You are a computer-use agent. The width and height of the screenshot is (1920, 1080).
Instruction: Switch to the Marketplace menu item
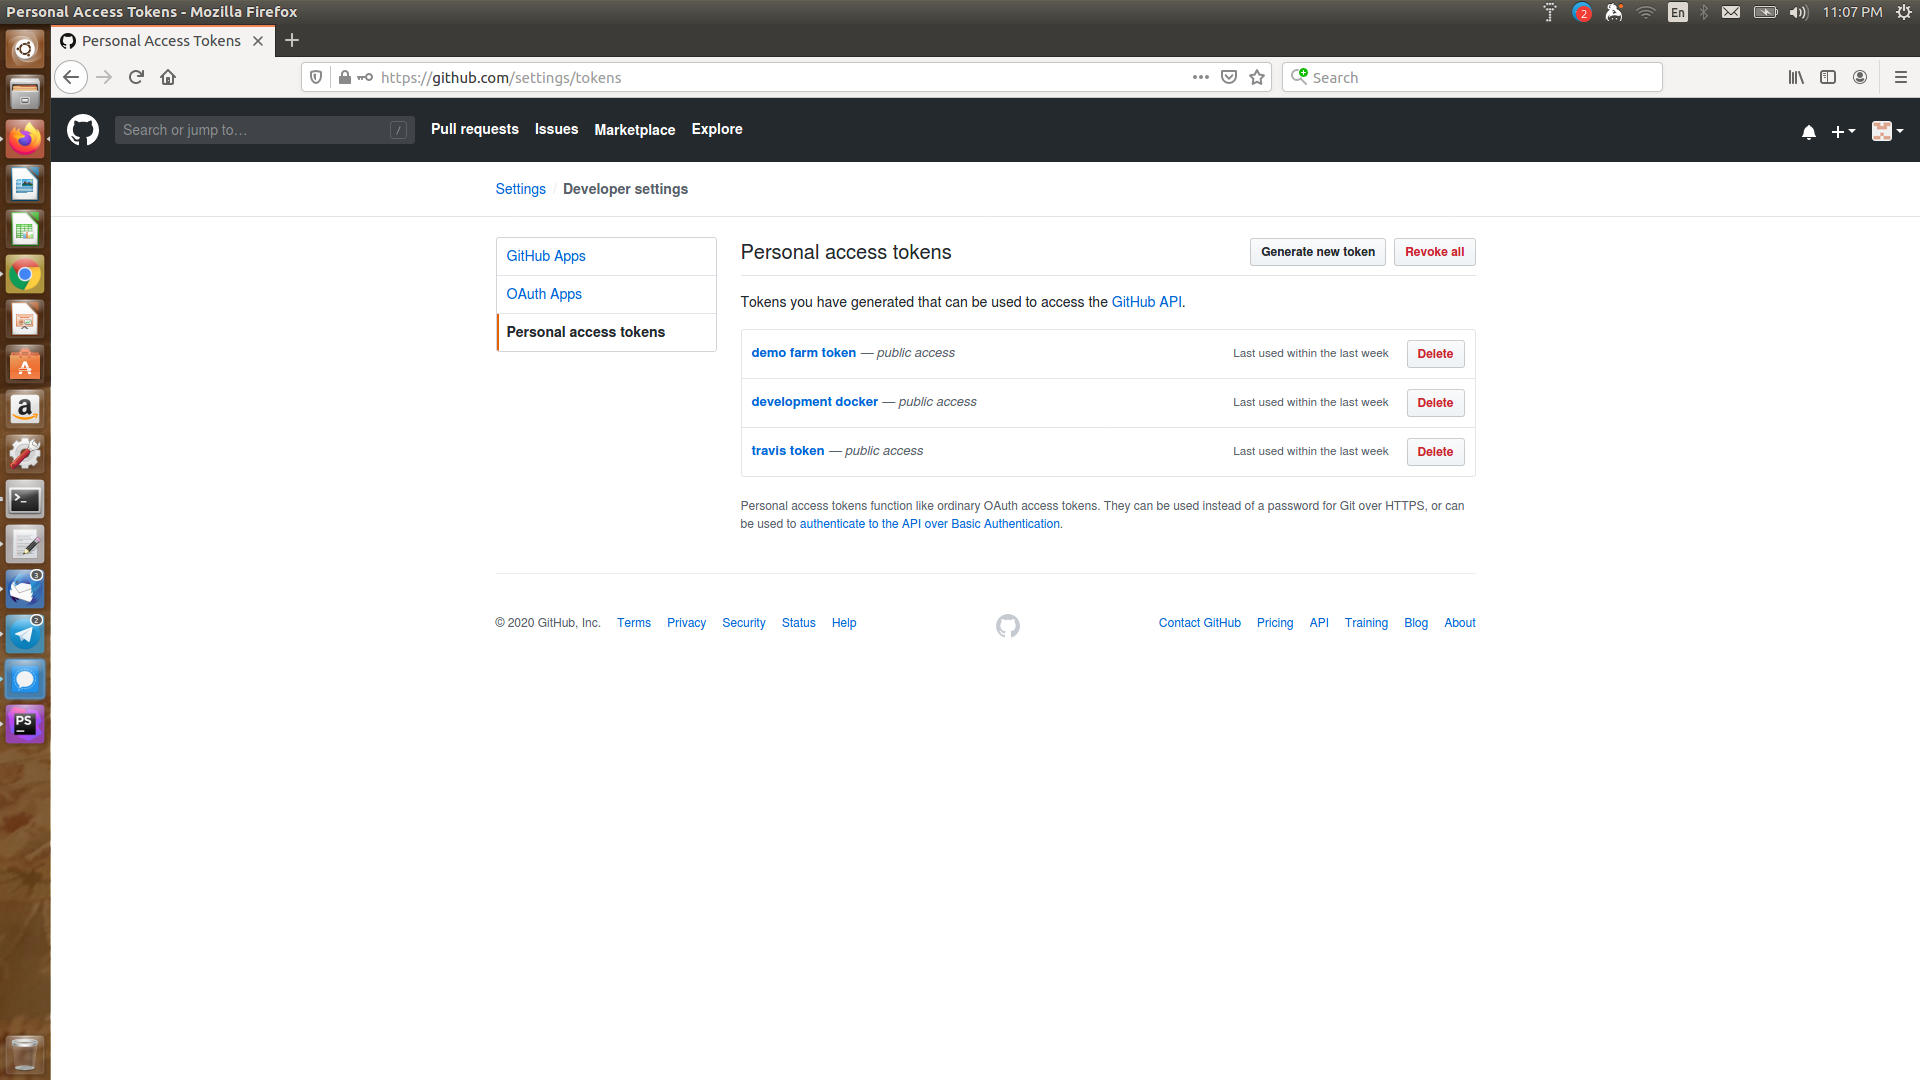[634, 129]
